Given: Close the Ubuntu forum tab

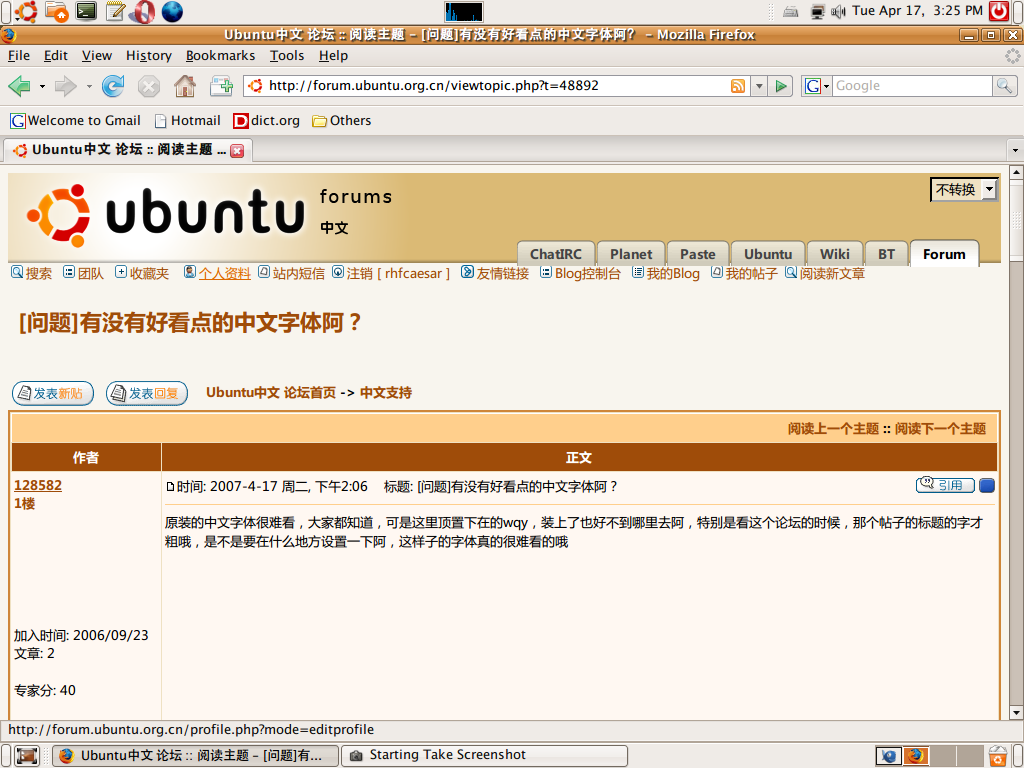Looking at the screenshot, I should [x=237, y=151].
